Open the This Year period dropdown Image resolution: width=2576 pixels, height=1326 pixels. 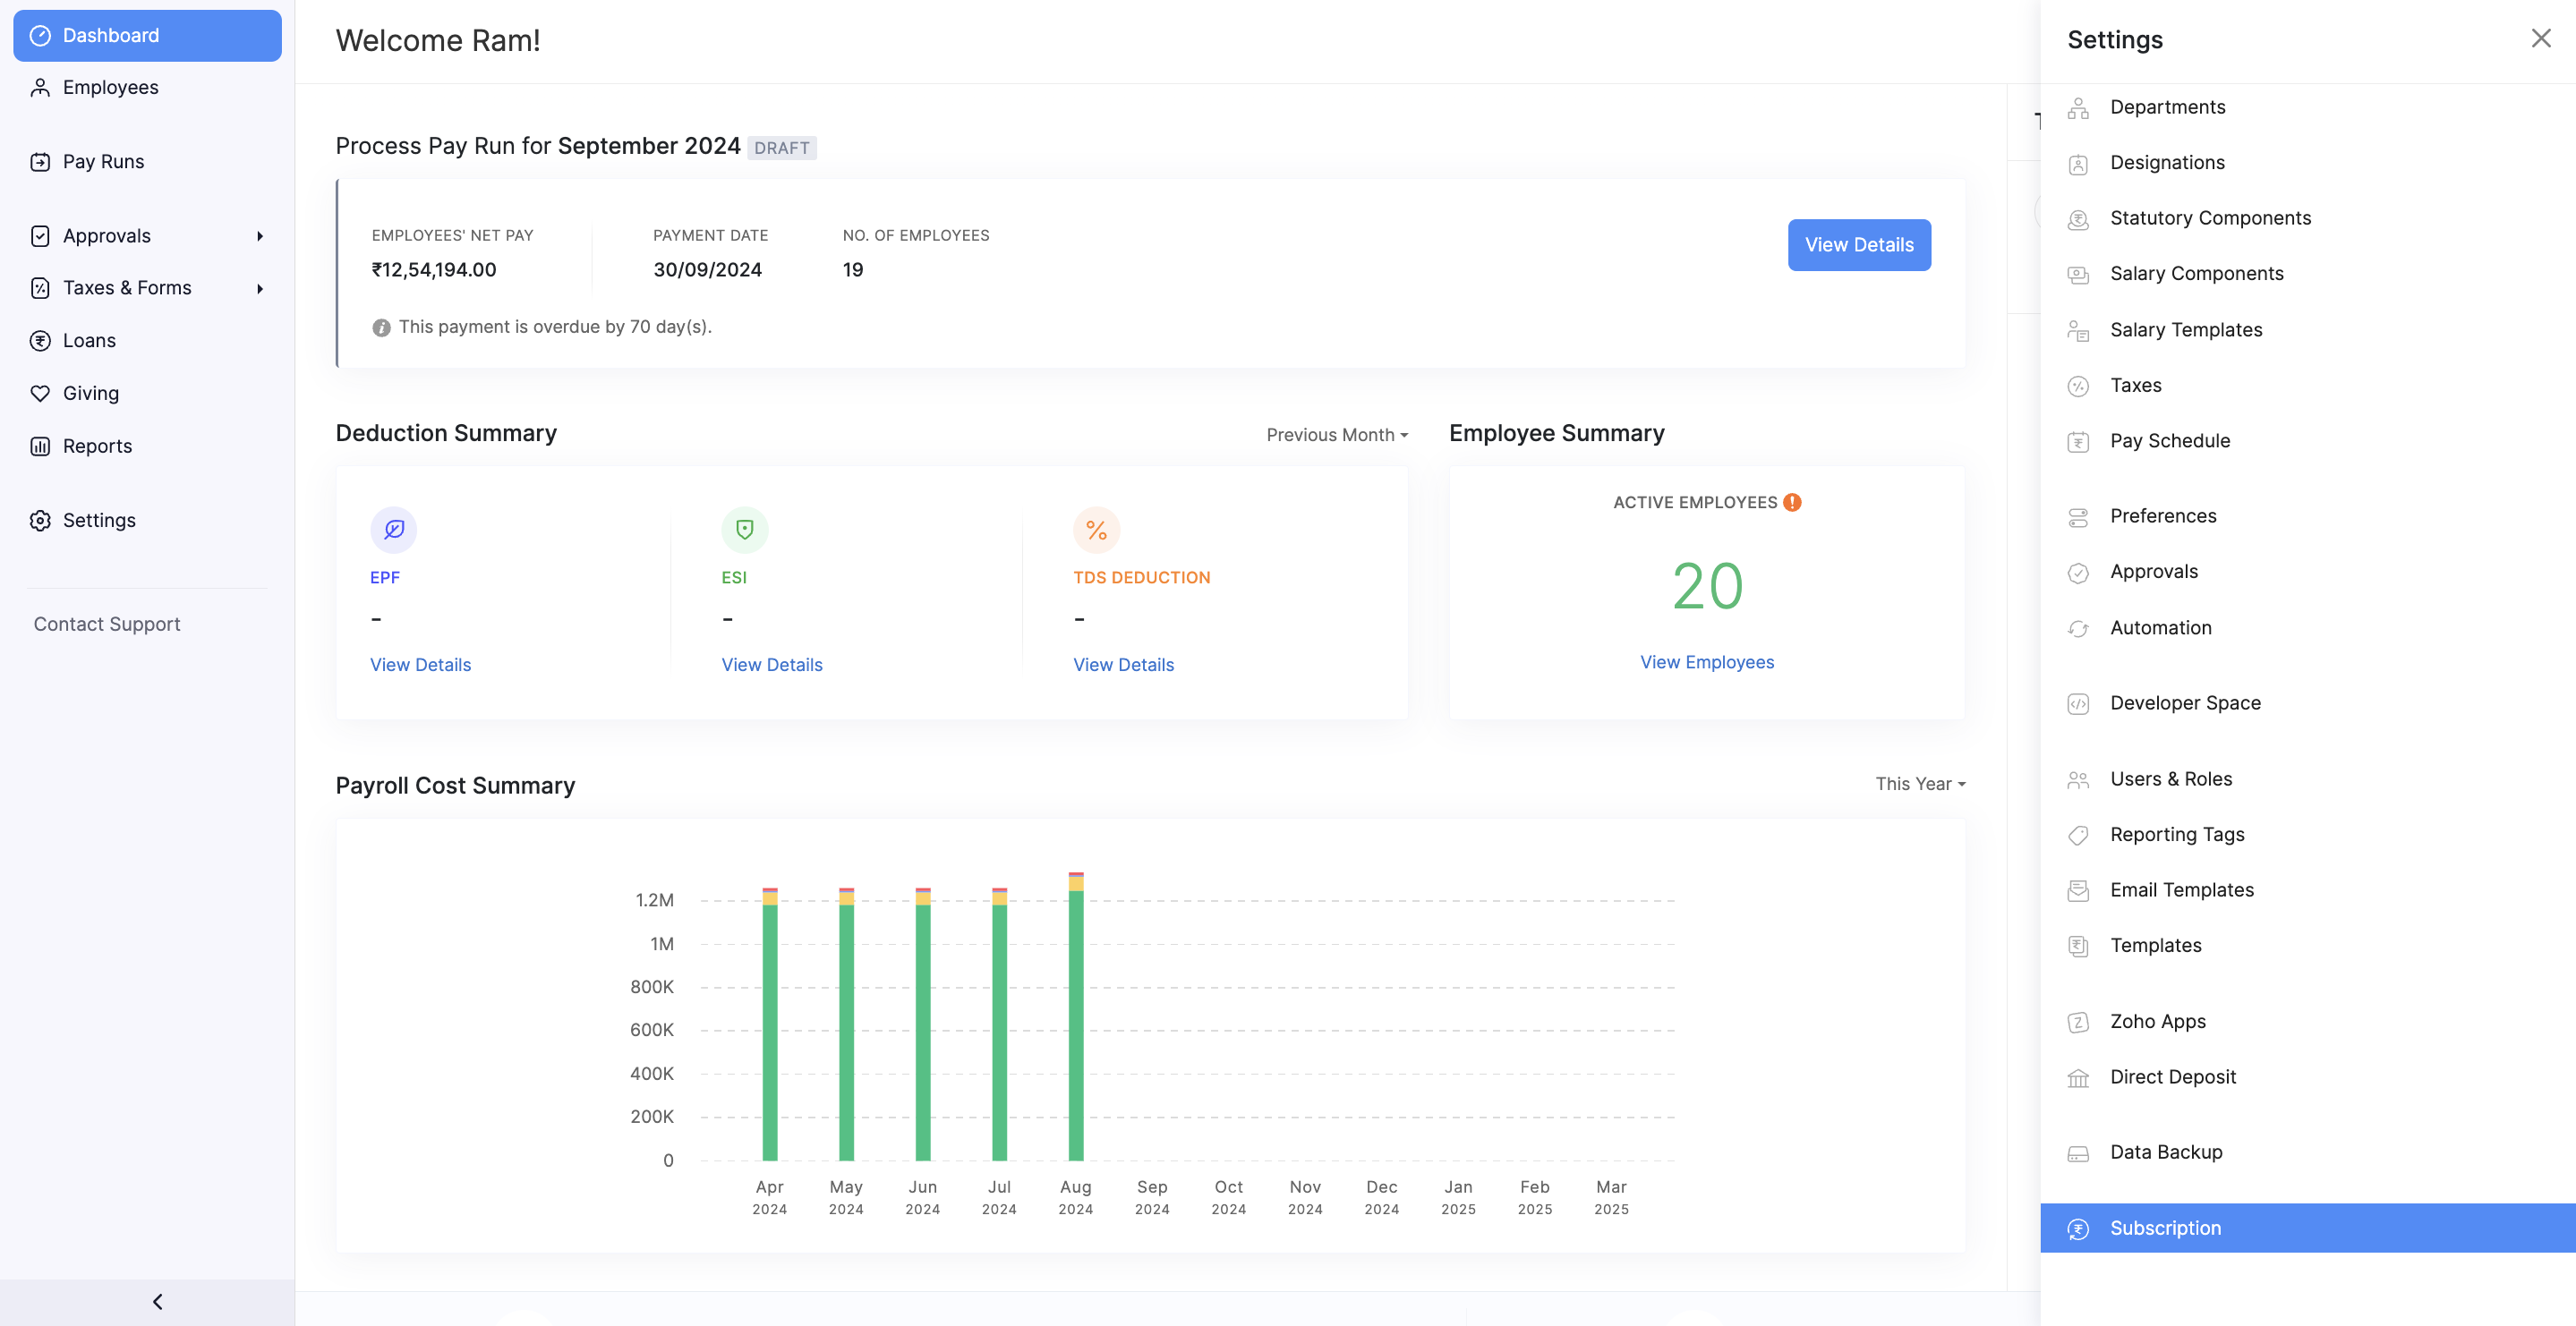pyautogui.click(x=1919, y=784)
